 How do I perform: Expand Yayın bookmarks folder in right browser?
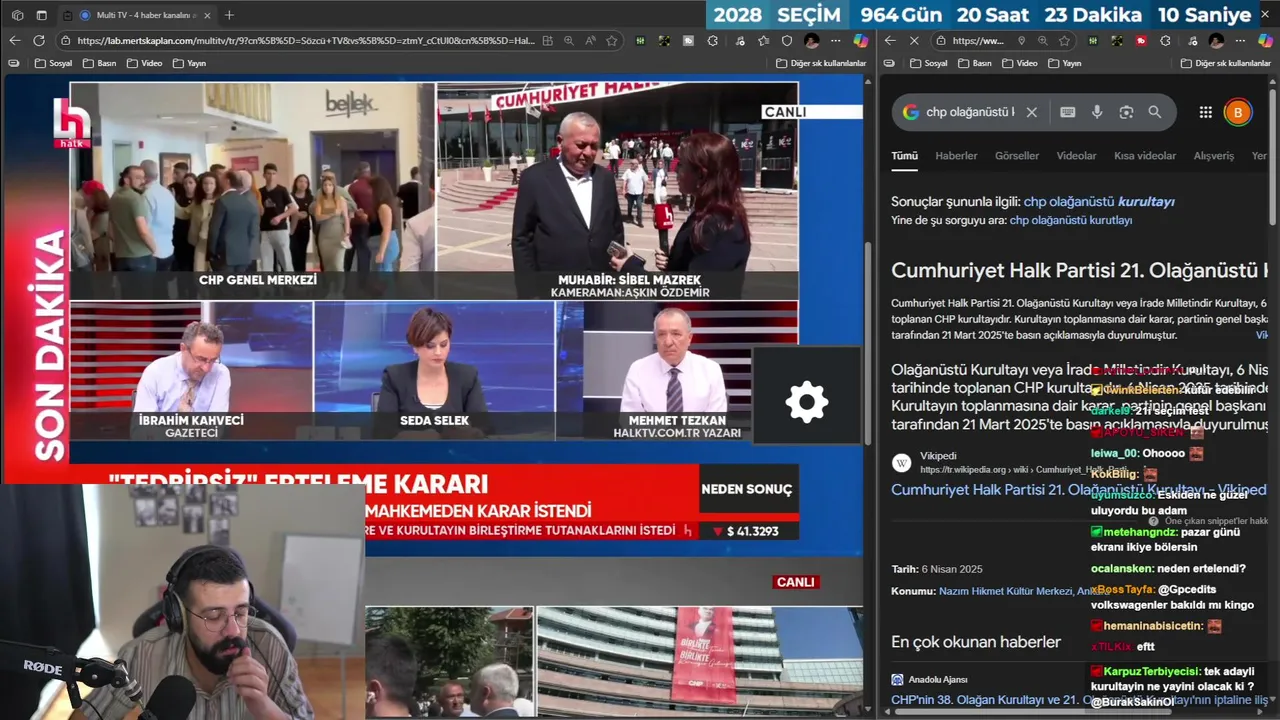click(1064, 63)
